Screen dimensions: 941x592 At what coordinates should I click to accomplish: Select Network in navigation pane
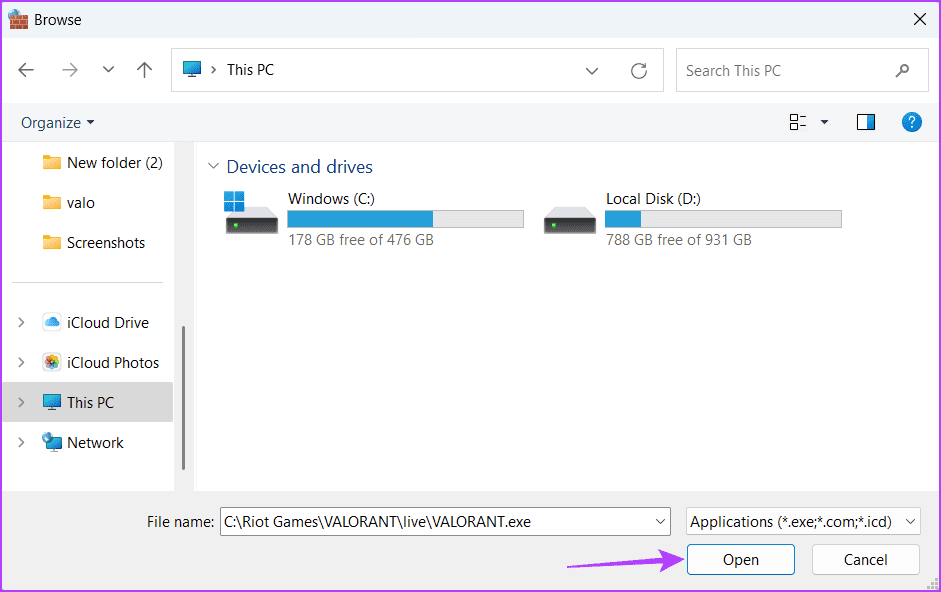point(83,442)
